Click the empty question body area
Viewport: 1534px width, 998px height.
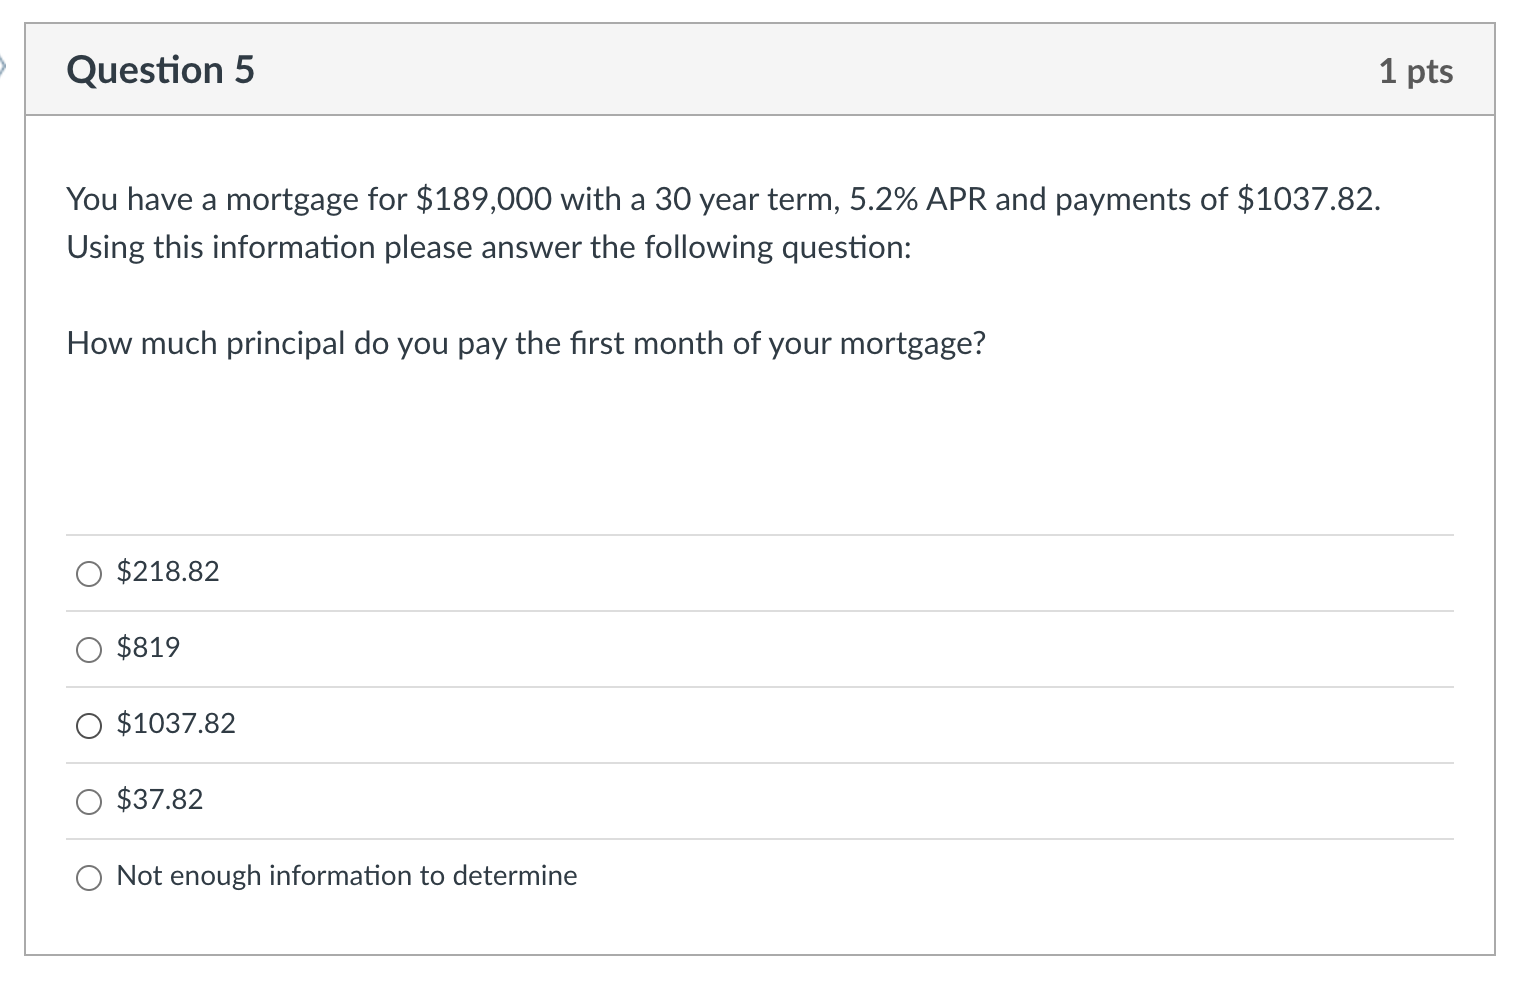tap(760, 450)
